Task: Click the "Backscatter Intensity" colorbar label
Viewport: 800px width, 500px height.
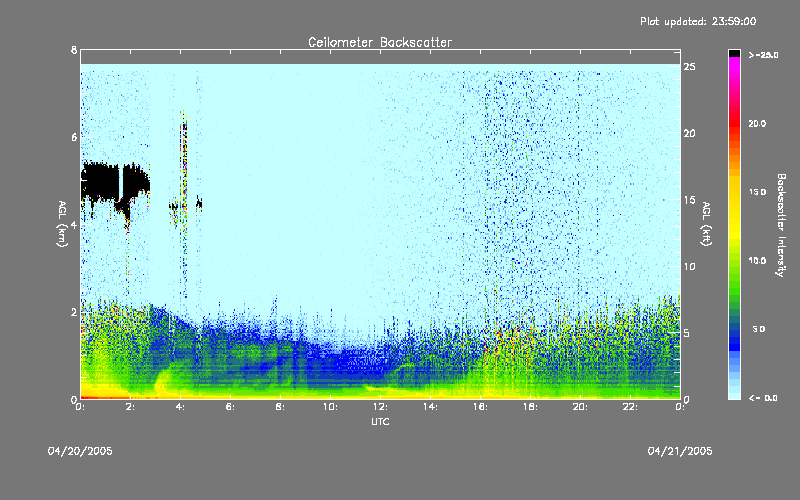Action: coord(781,225)
